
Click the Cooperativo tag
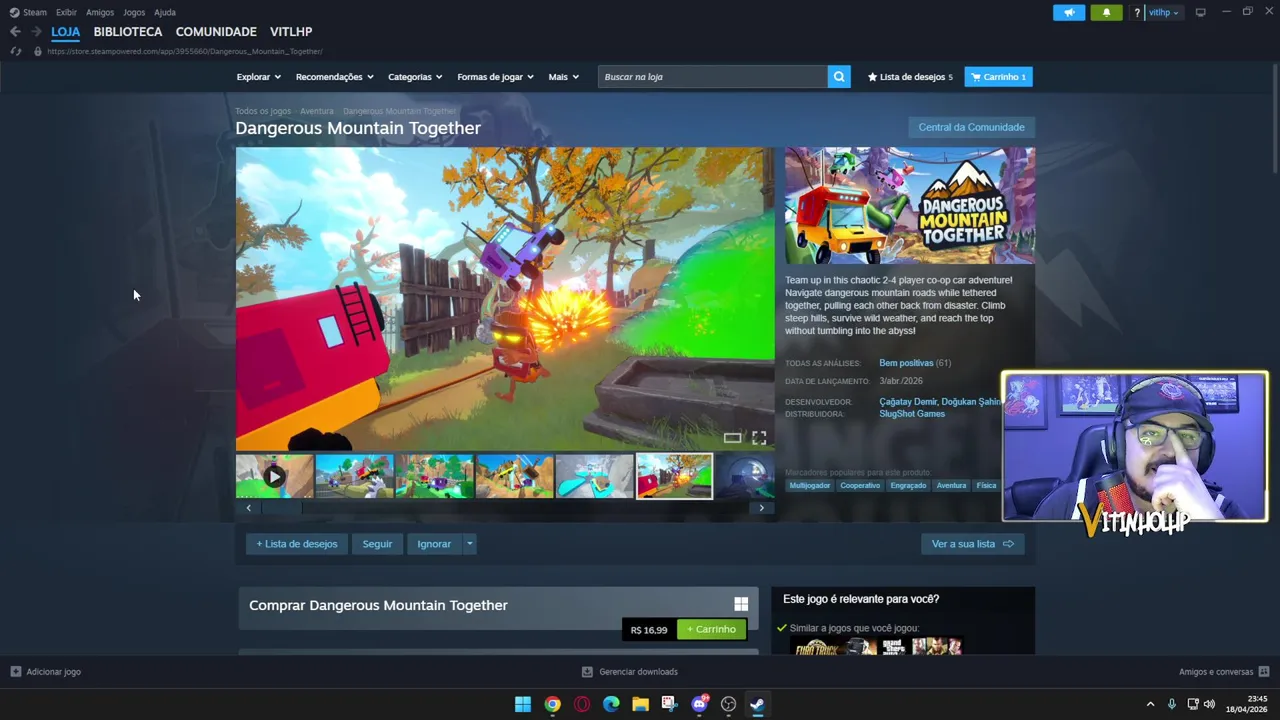click(860, 486)
